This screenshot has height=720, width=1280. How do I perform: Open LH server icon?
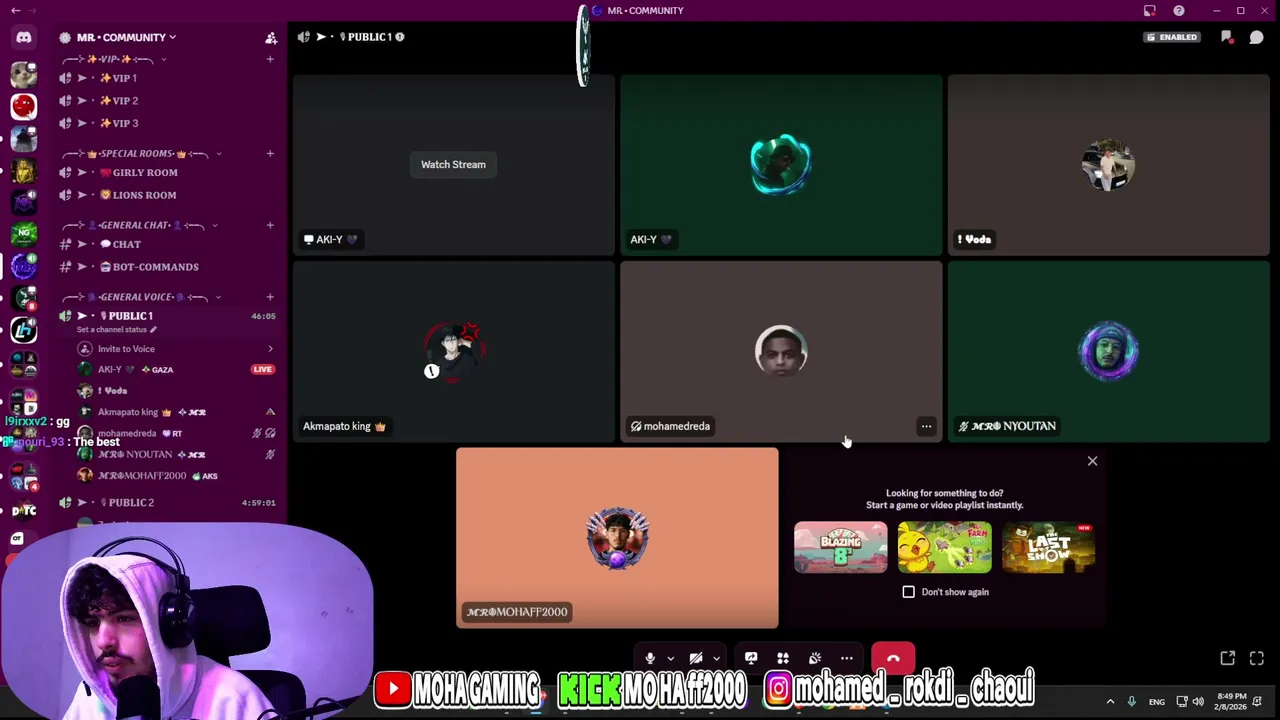(x=24, y=330)
